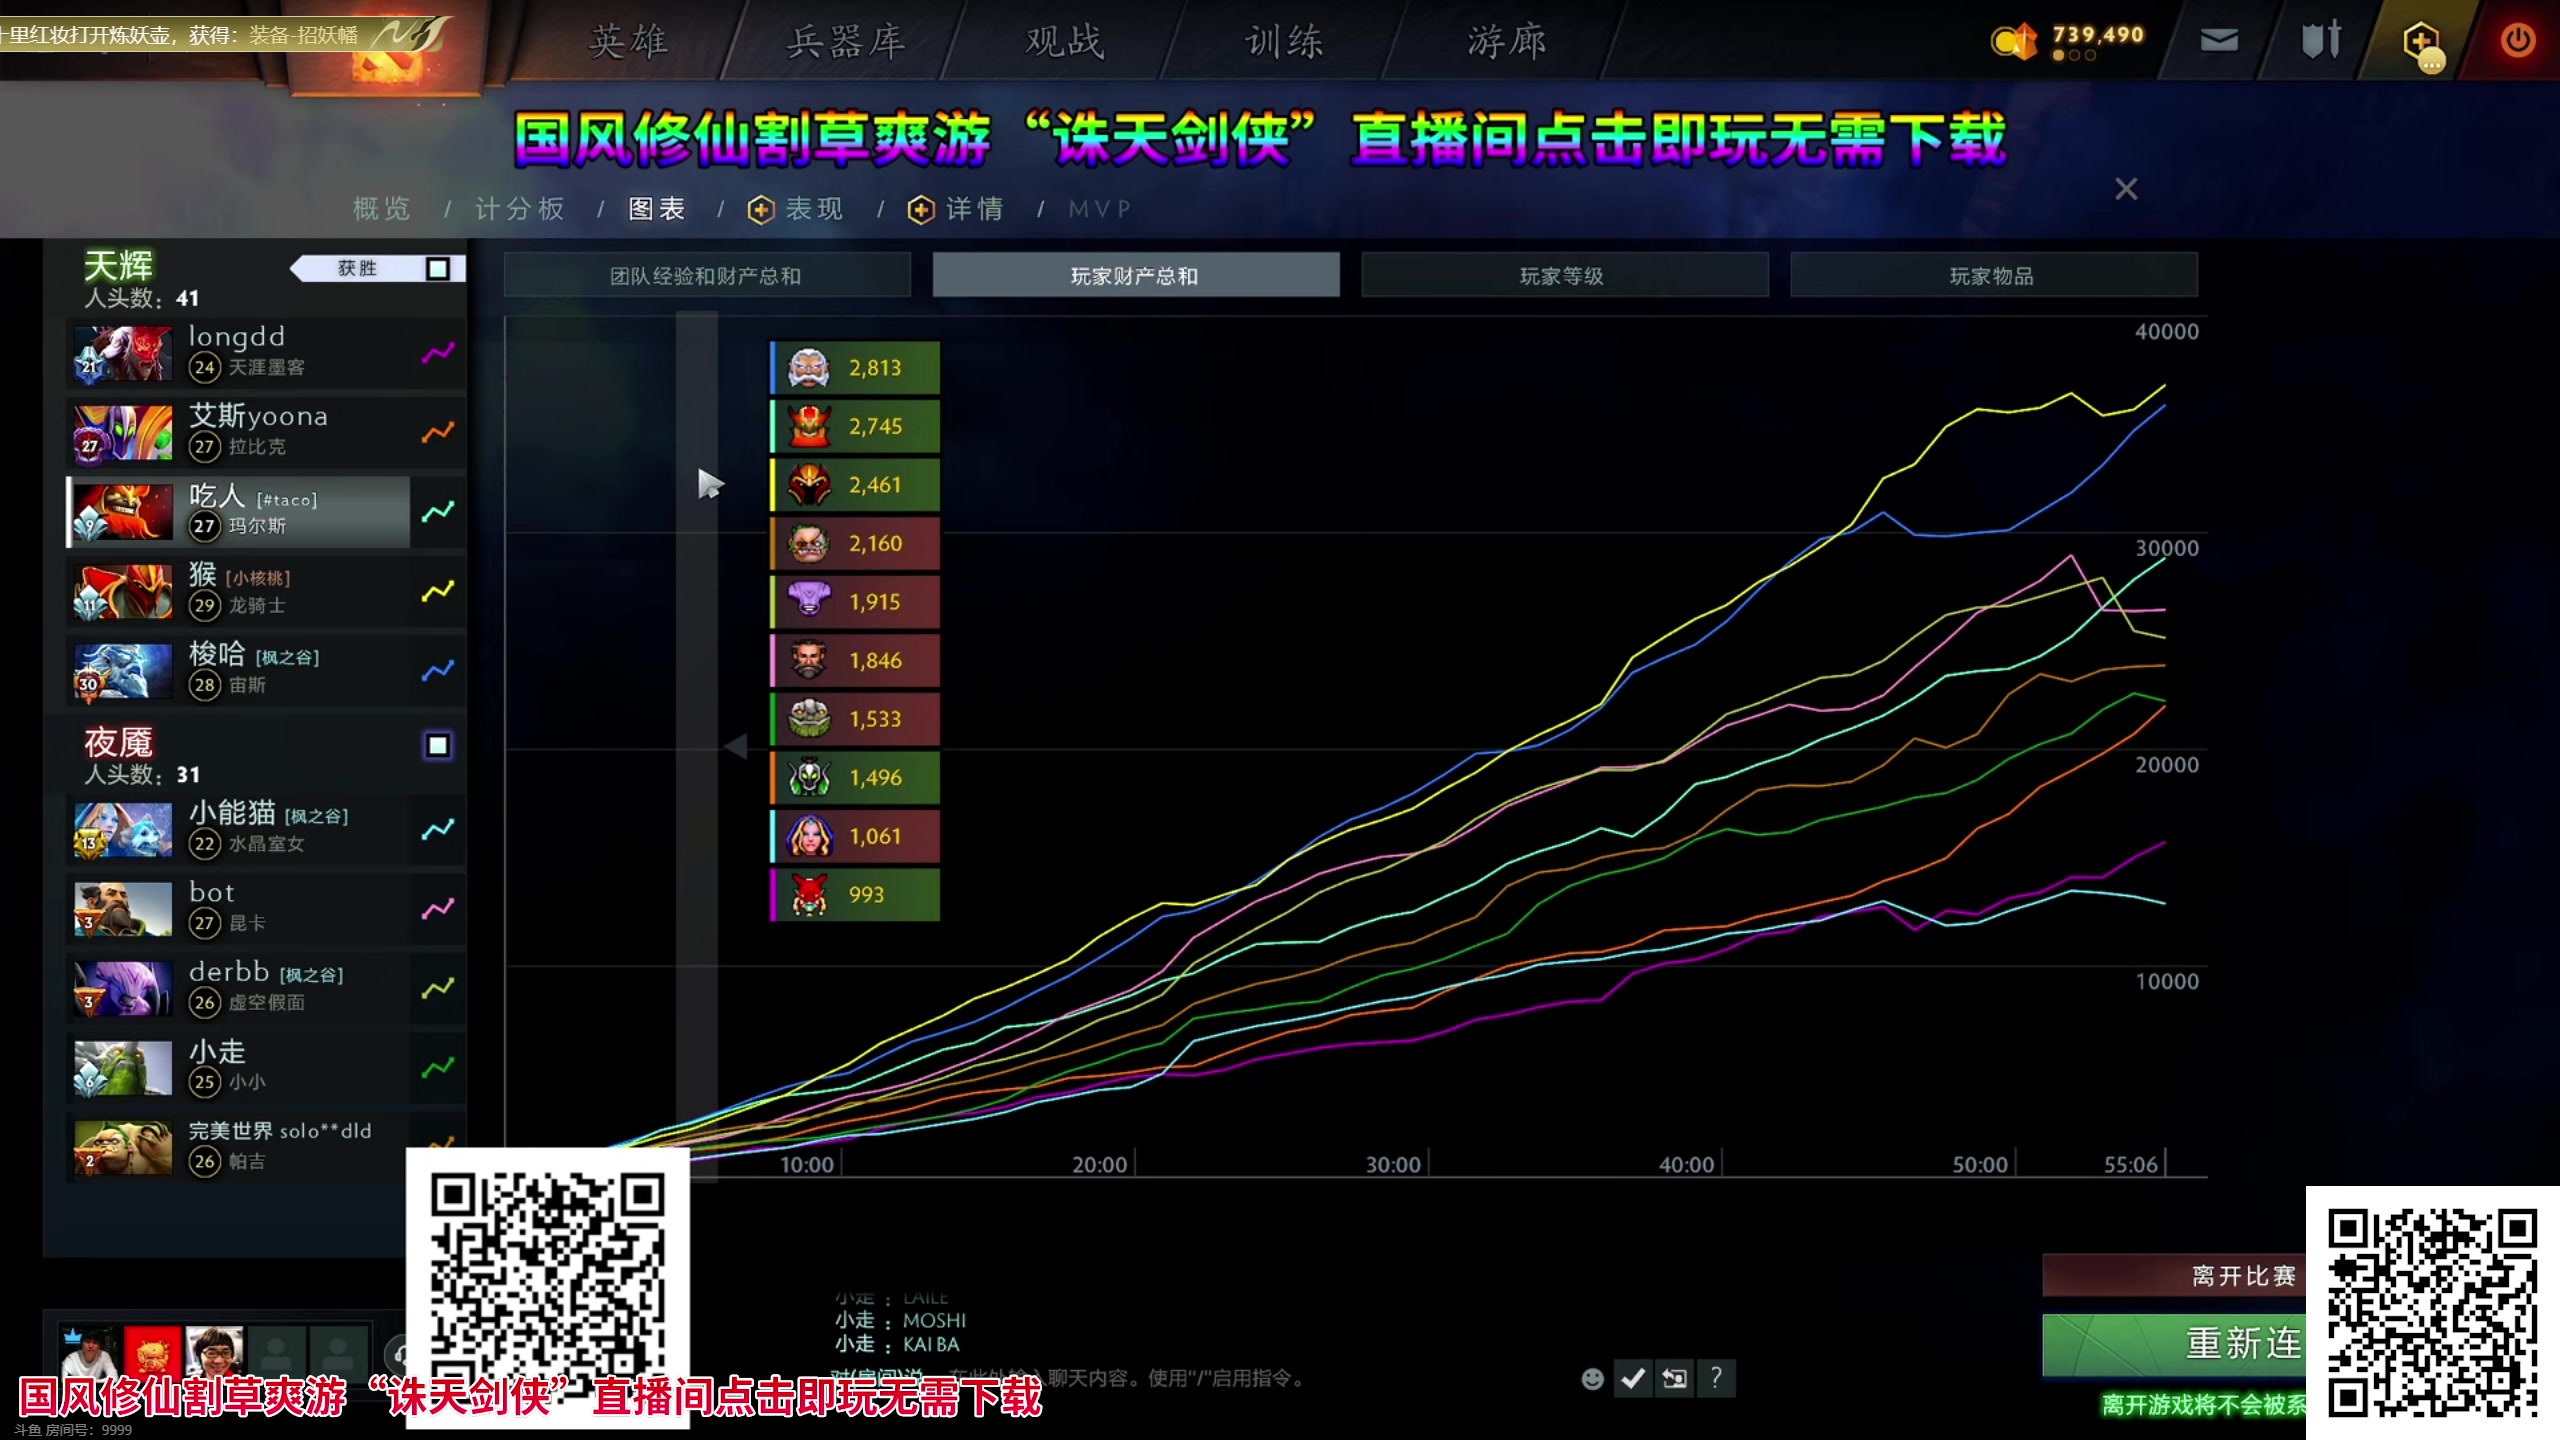Screen dimensions: 2560x1440
Task: Collapse the net worth list with left arrow
Action: pos(736,746)
